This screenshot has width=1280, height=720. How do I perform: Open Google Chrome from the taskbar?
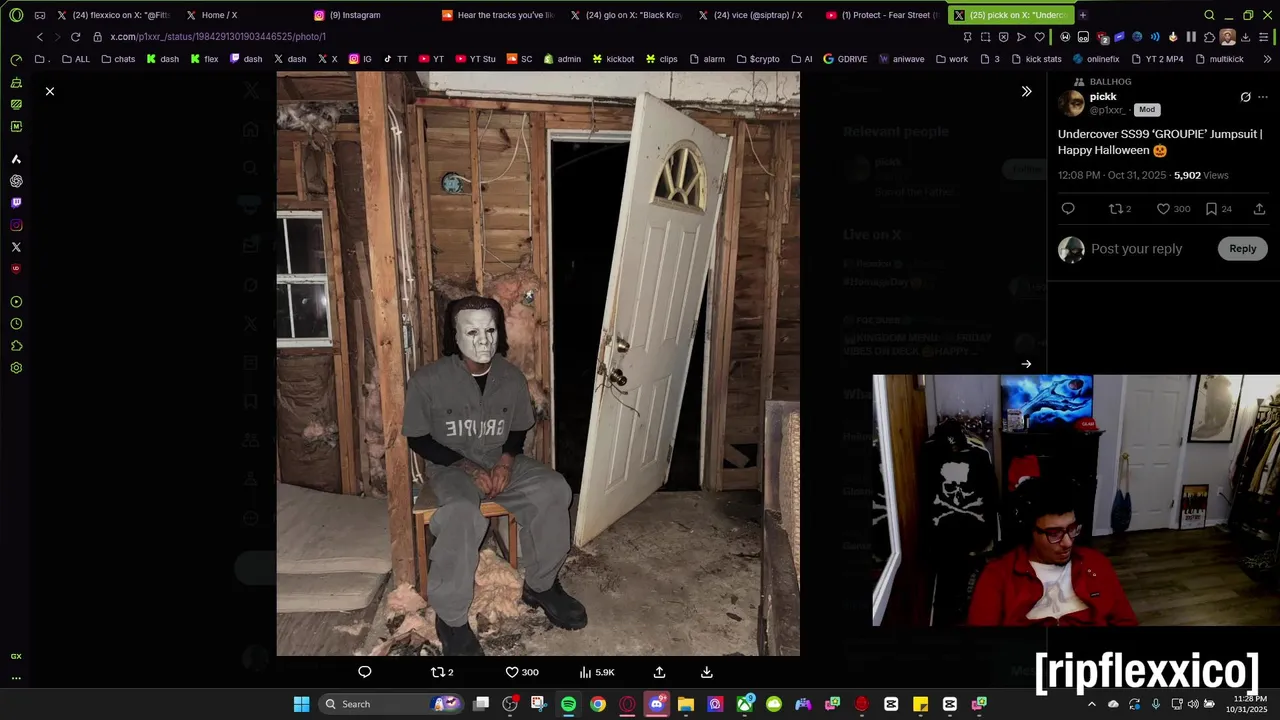click(597, 704)
